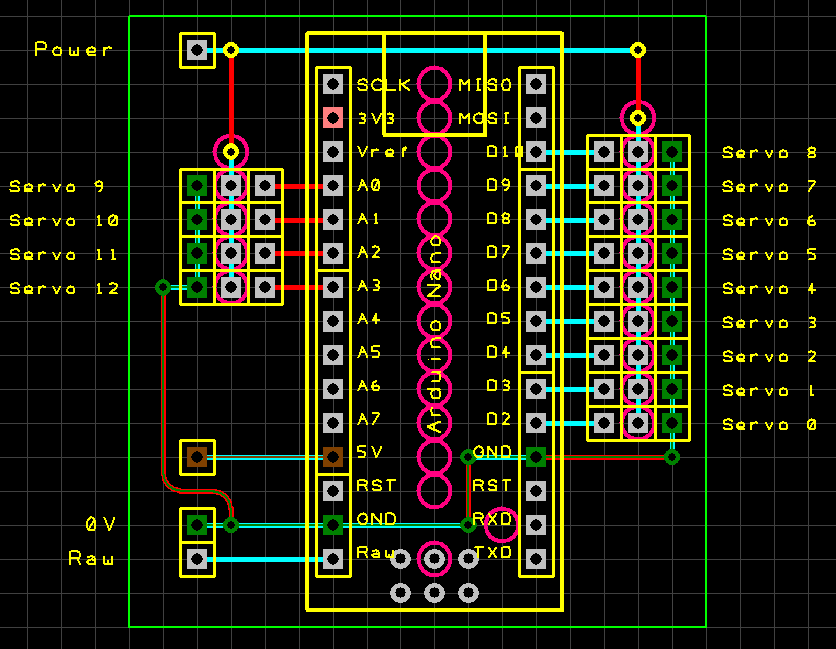The width and height of the screenshot is (836, 649).
Task: Click the D6 pin label
Action: click(x=499, y=286)
